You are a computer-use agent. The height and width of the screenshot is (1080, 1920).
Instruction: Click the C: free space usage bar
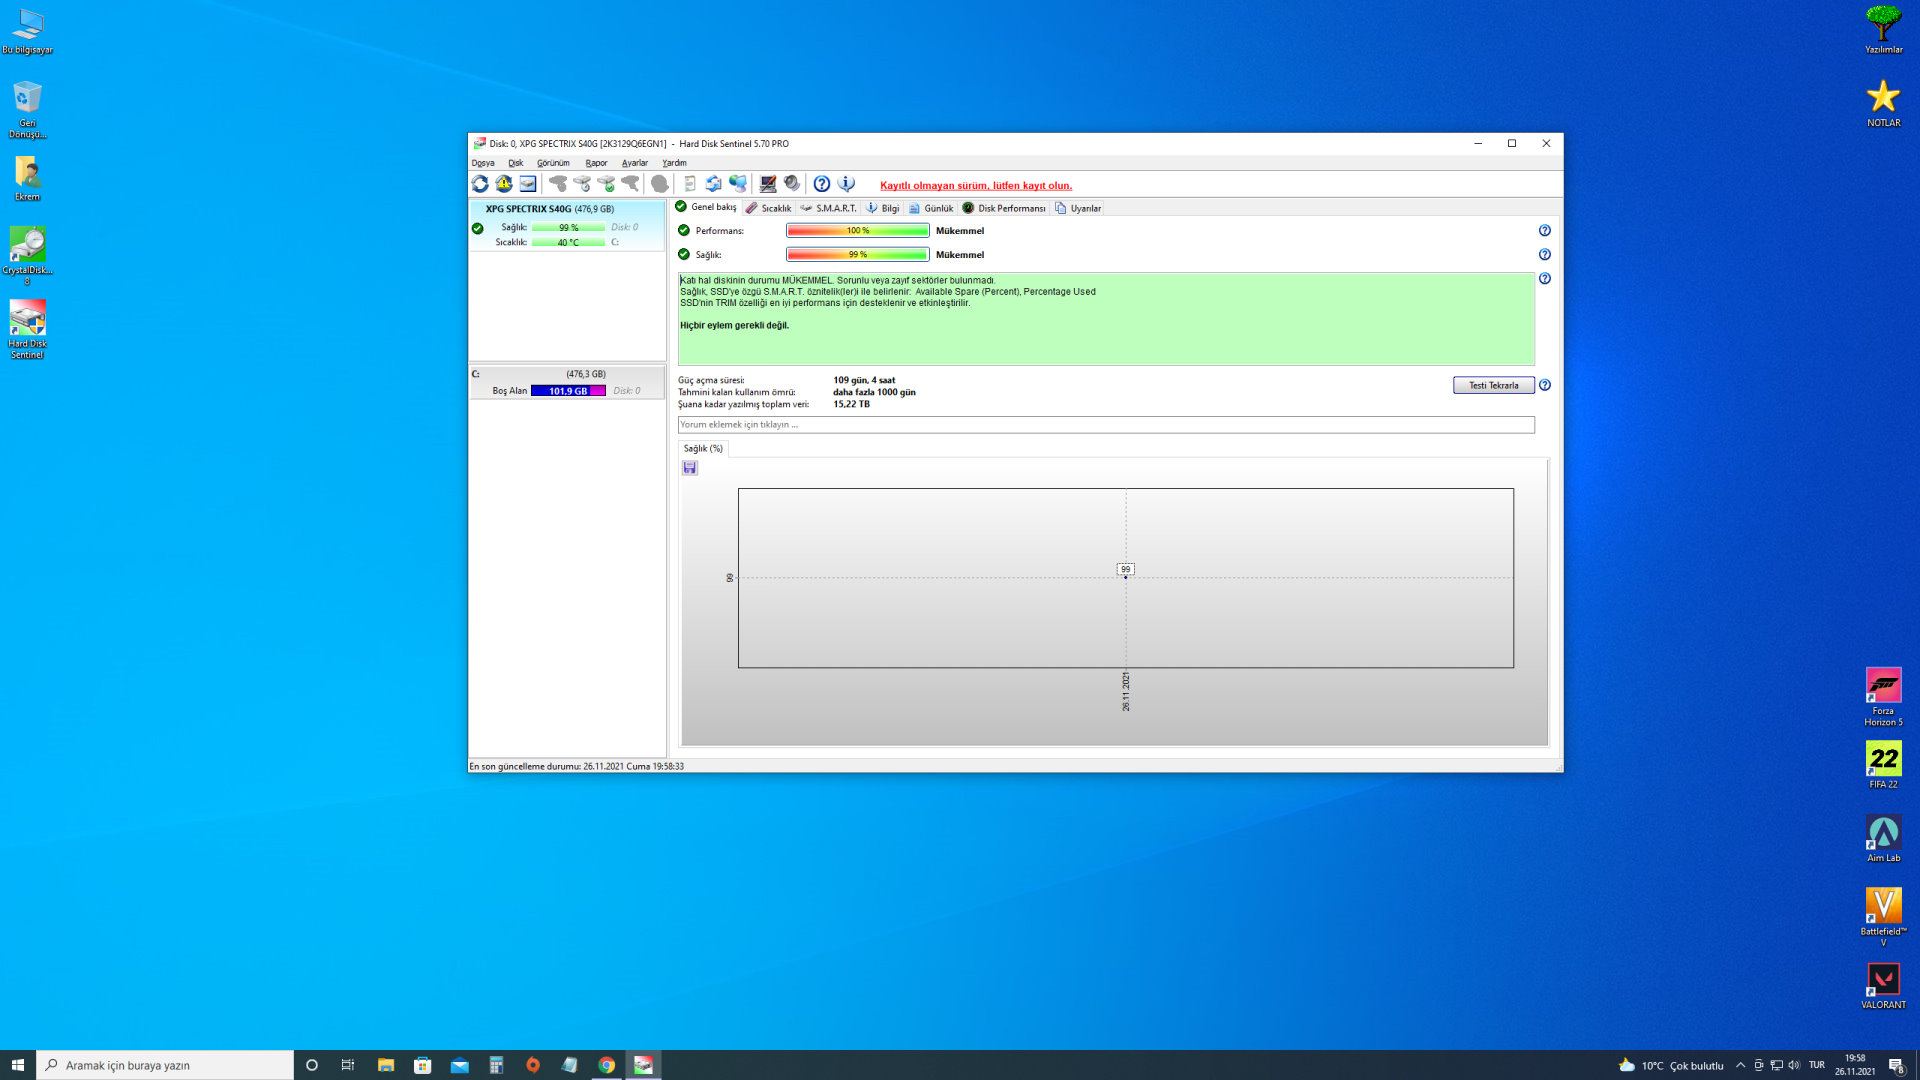pyautogui.click(x=568, y=391)
